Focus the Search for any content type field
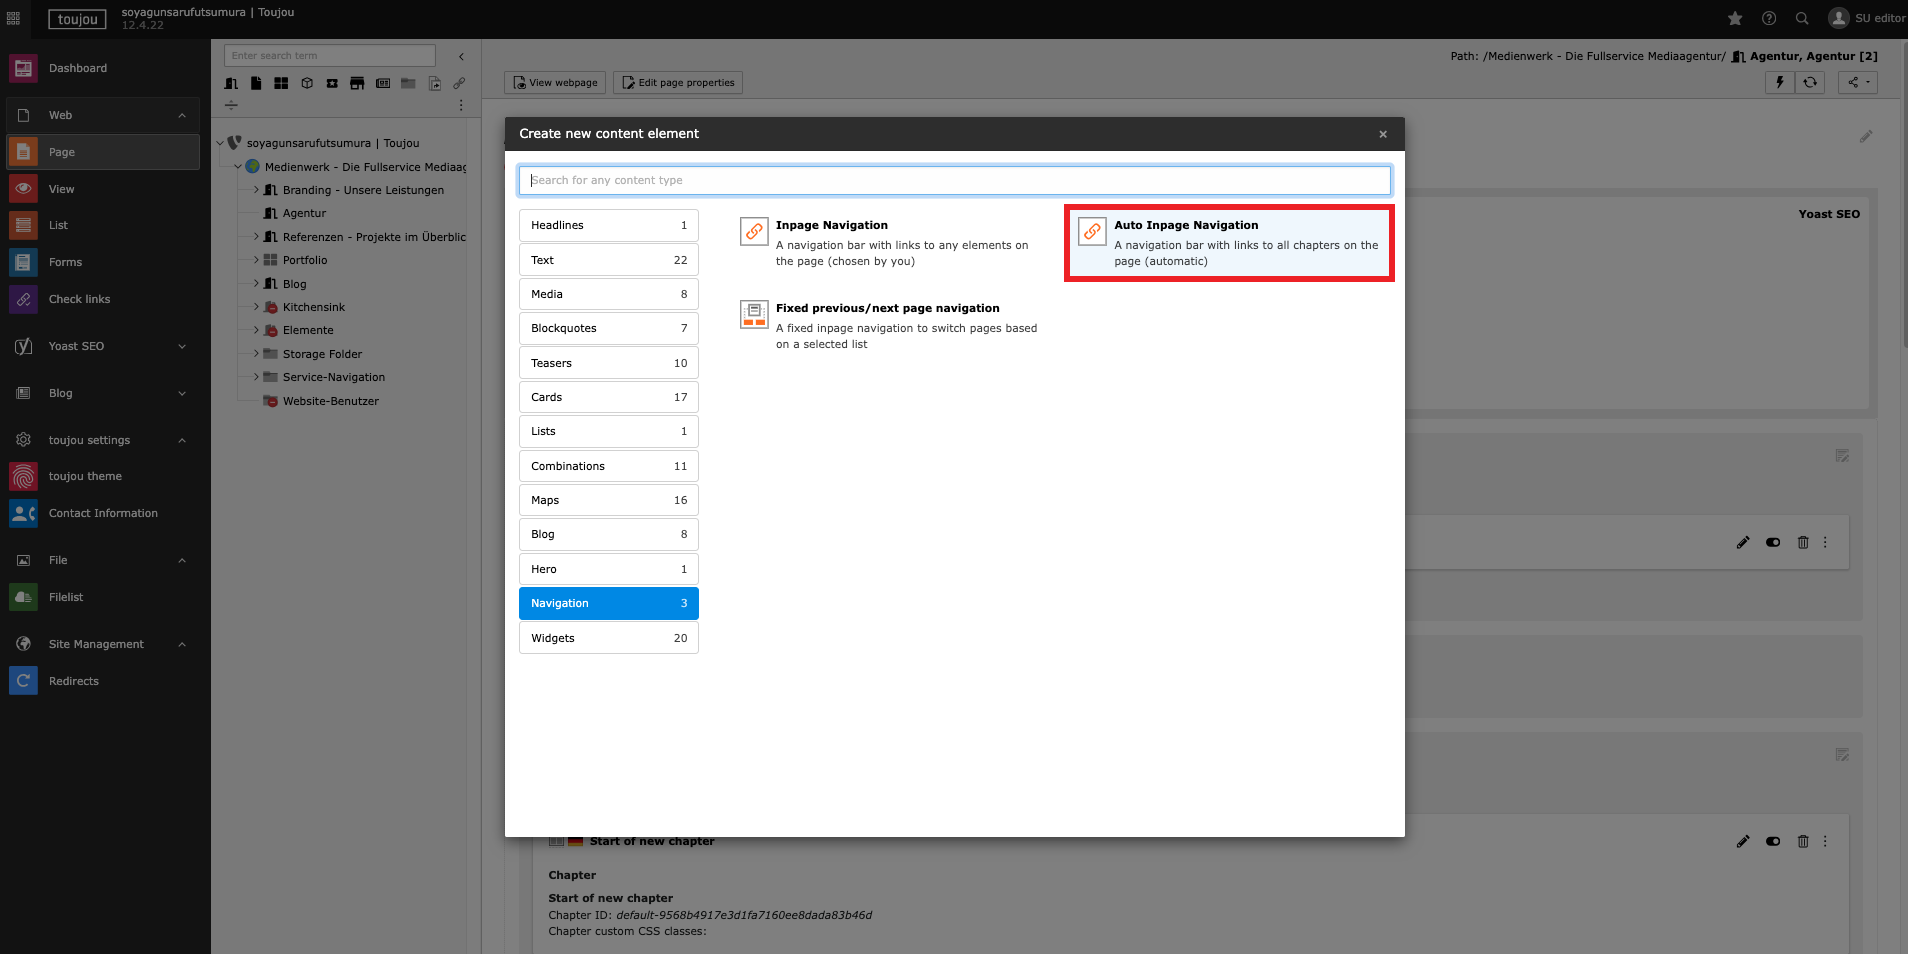The width and height of the screenshot is (1908, 954). tap(954, 180)
